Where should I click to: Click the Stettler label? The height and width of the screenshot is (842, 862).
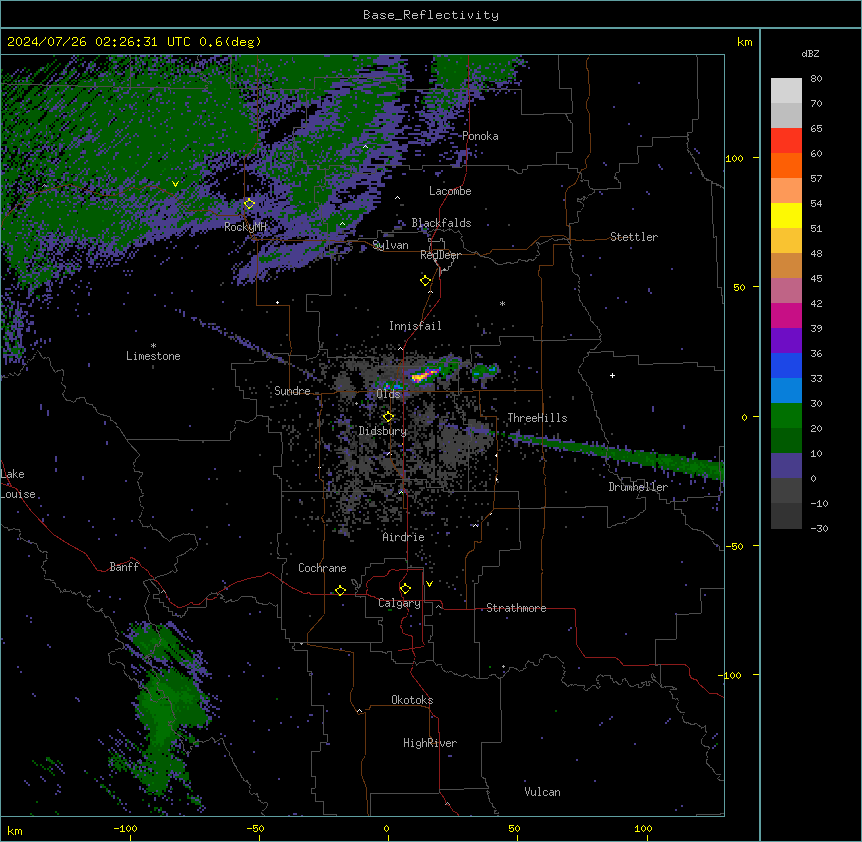634,237
